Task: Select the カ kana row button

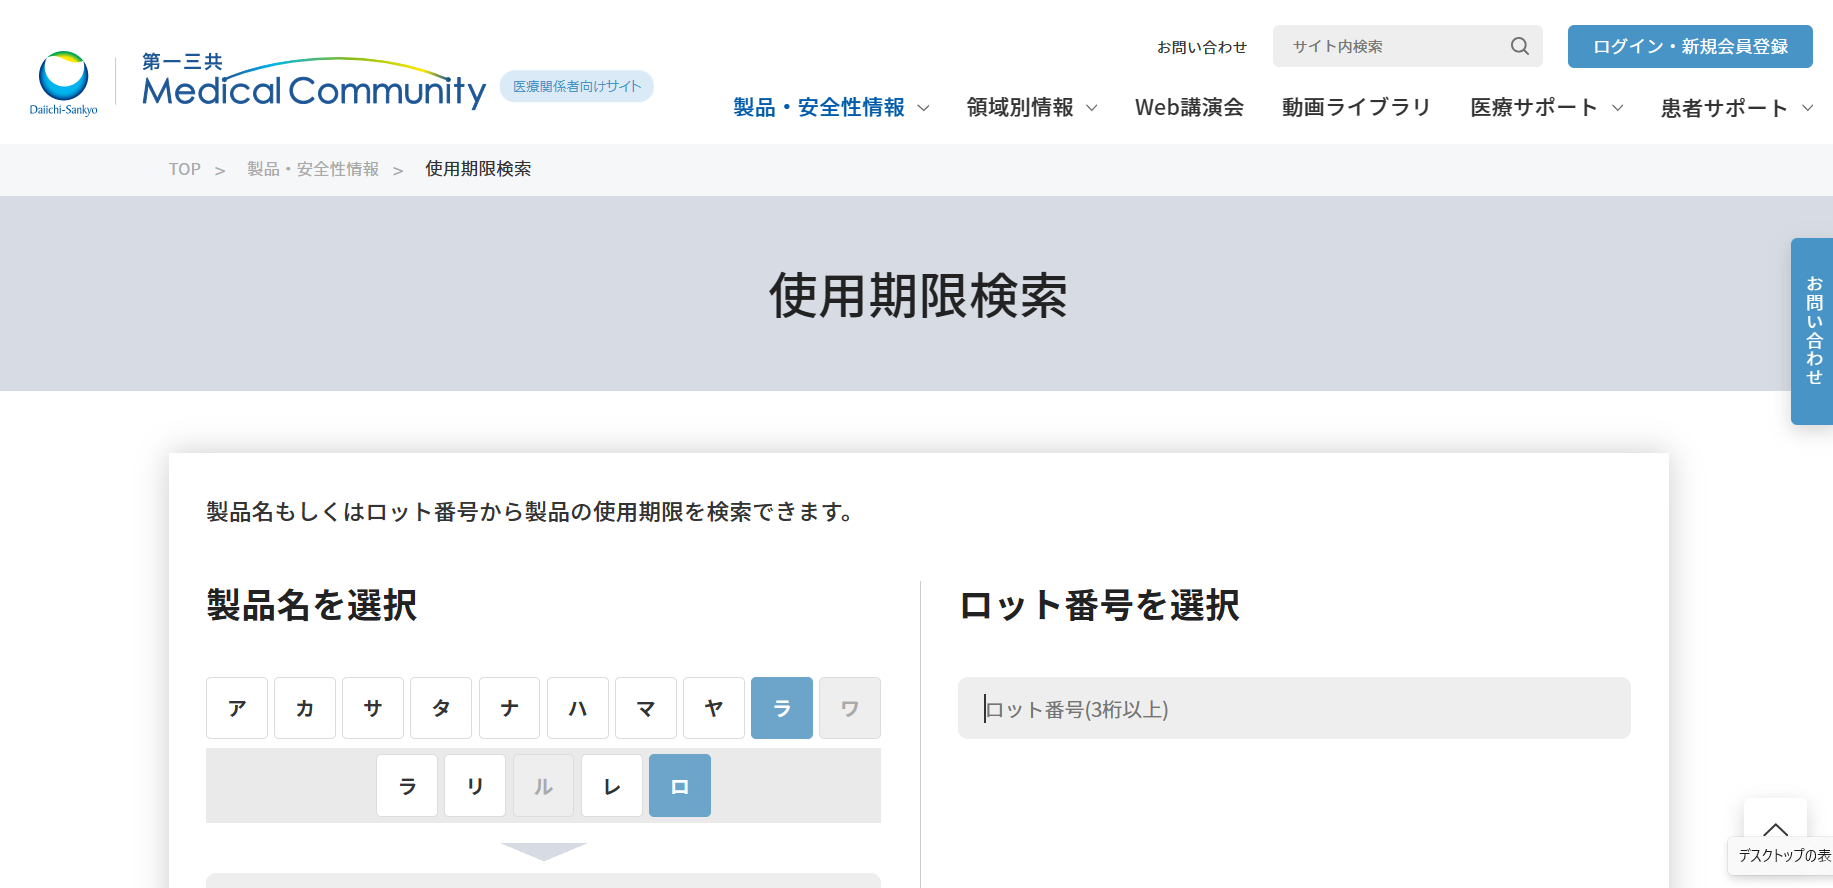Action: coord(305,708)
